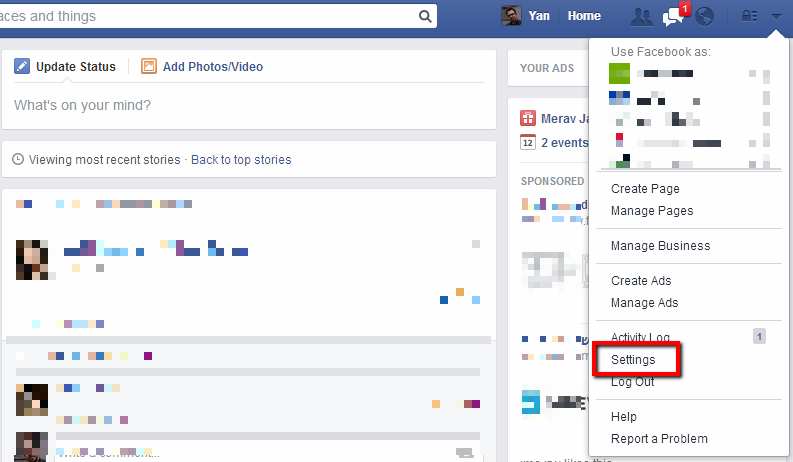Click the Add Photos/Video picture icon
This screenshot has width=793, height=462.
[149, 67]
